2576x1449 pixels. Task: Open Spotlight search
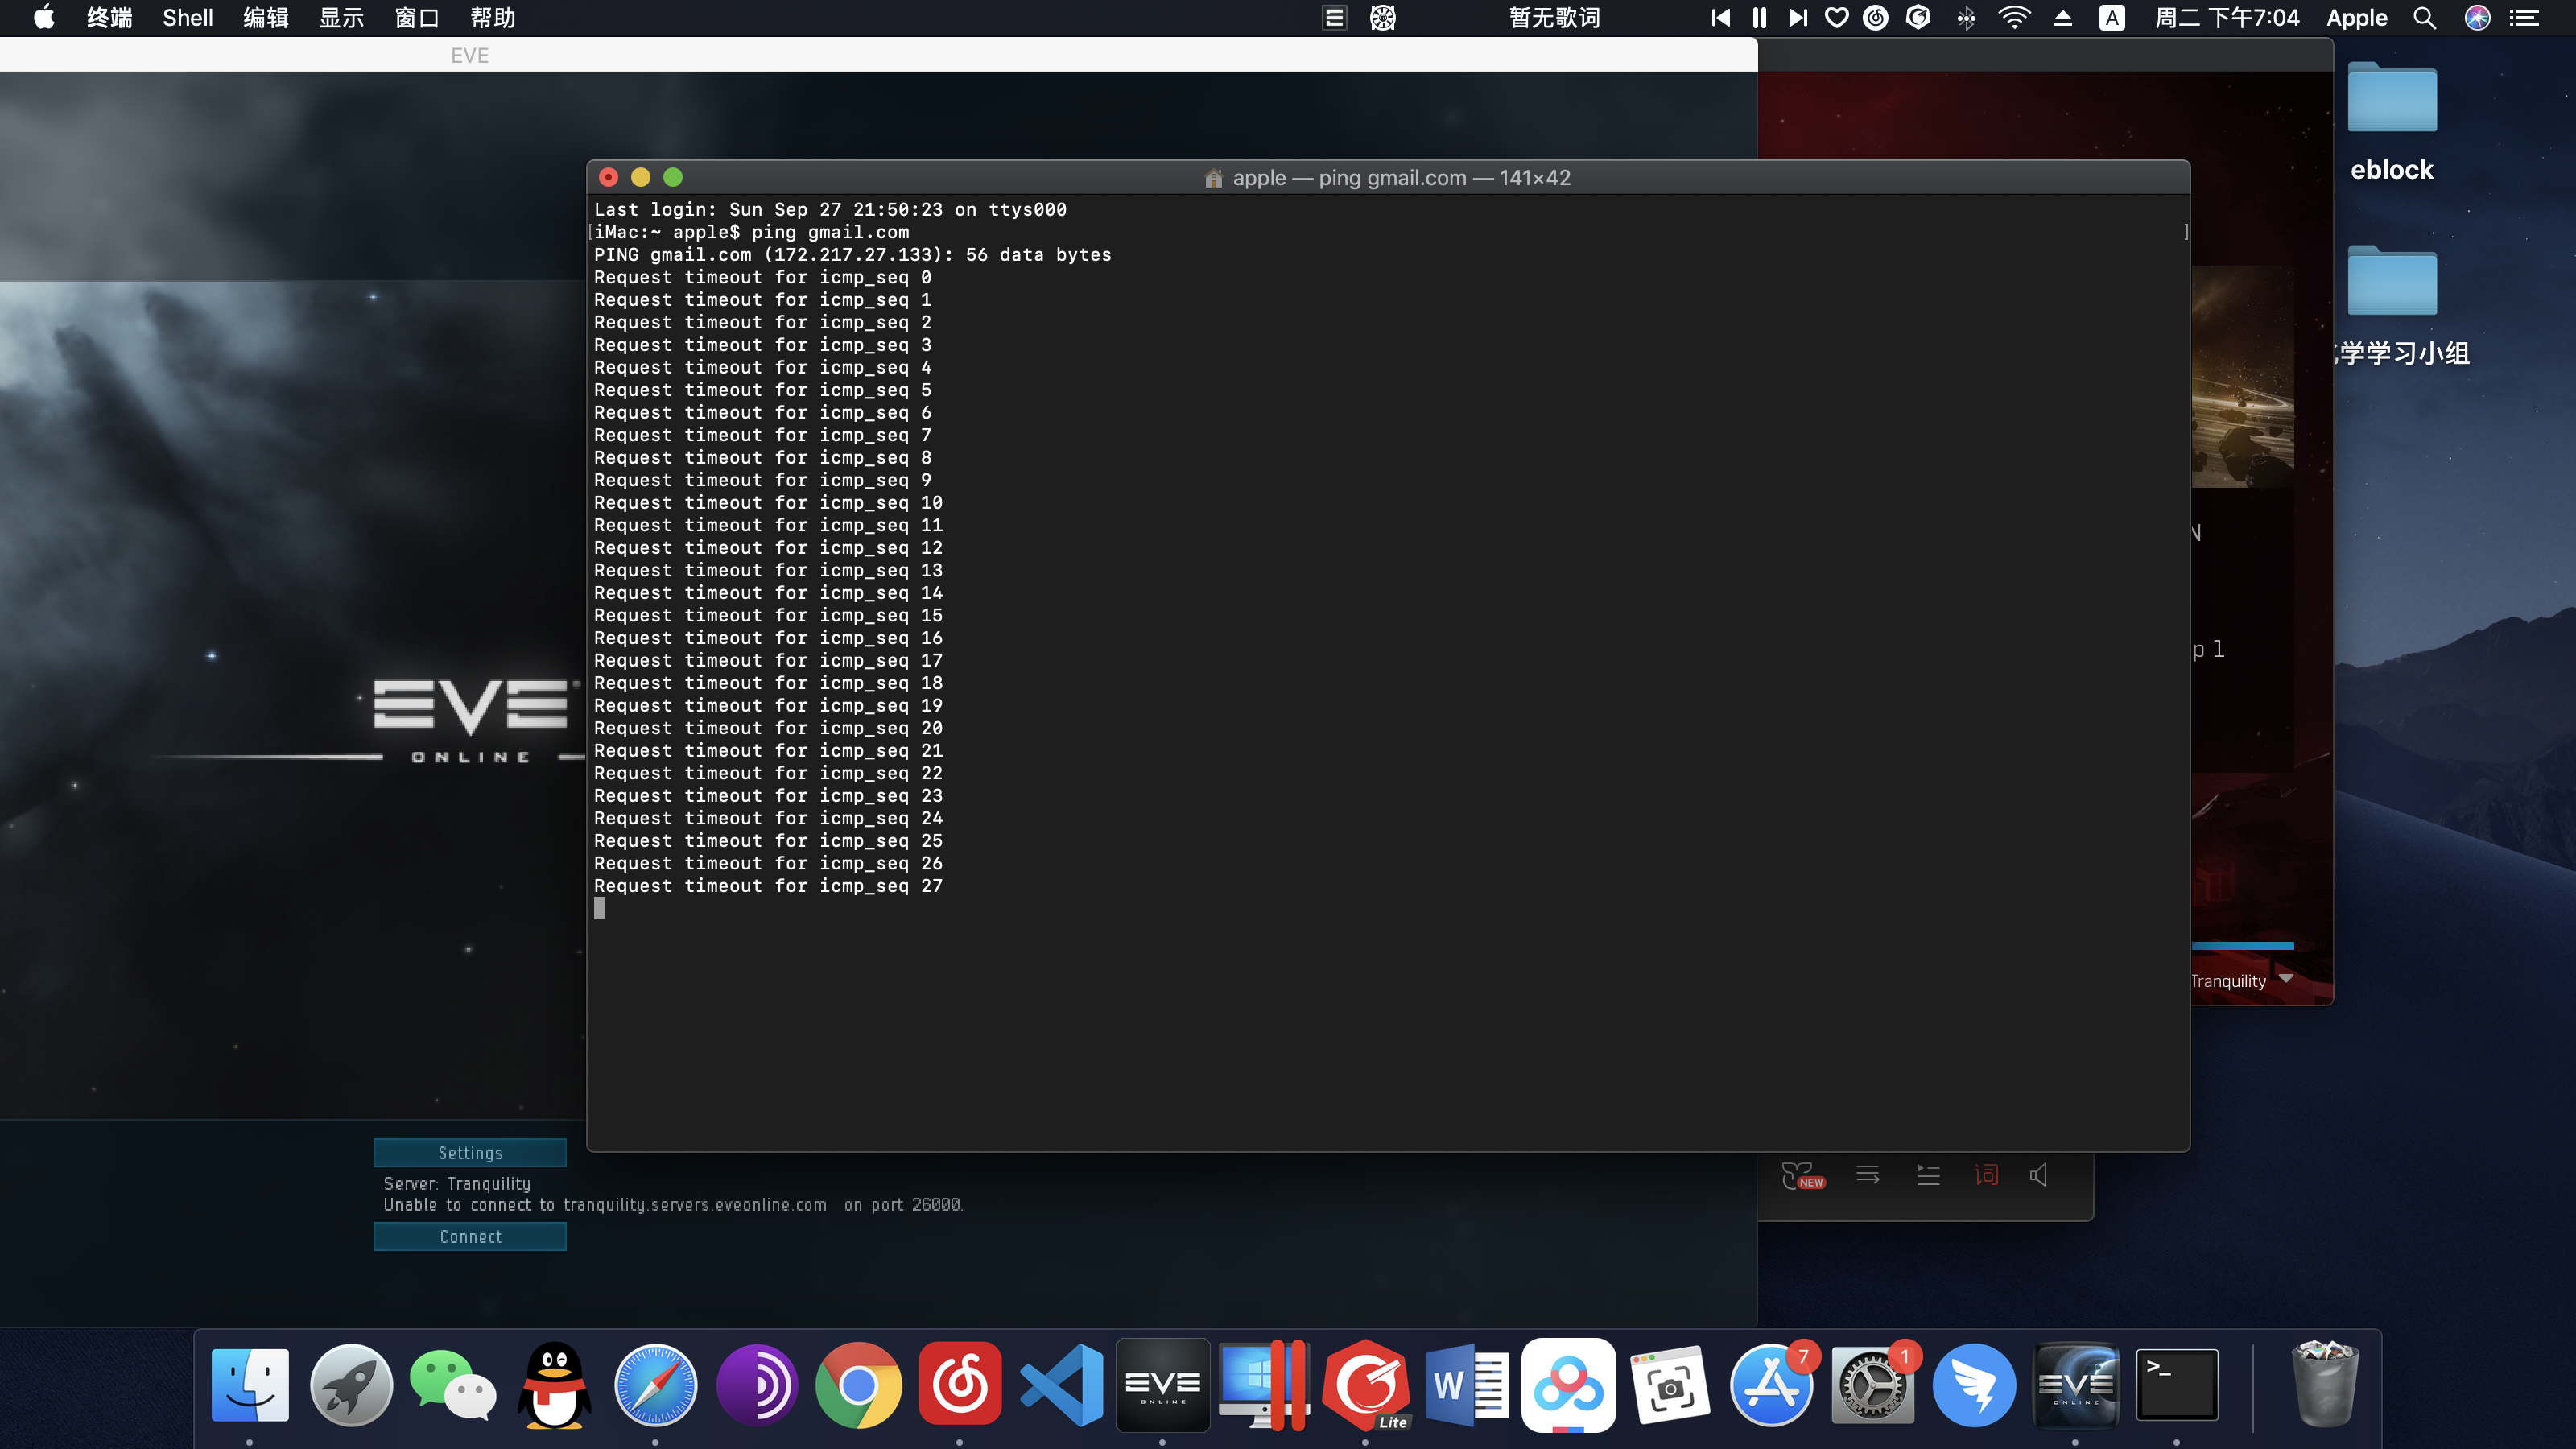pyautogui.click(x=2424, y=18)
